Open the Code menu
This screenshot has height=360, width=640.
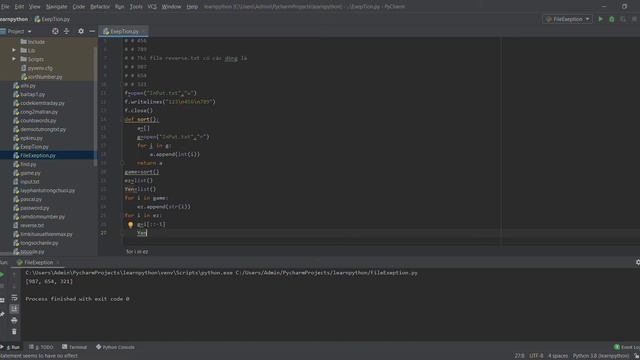[x=78, y=7]
